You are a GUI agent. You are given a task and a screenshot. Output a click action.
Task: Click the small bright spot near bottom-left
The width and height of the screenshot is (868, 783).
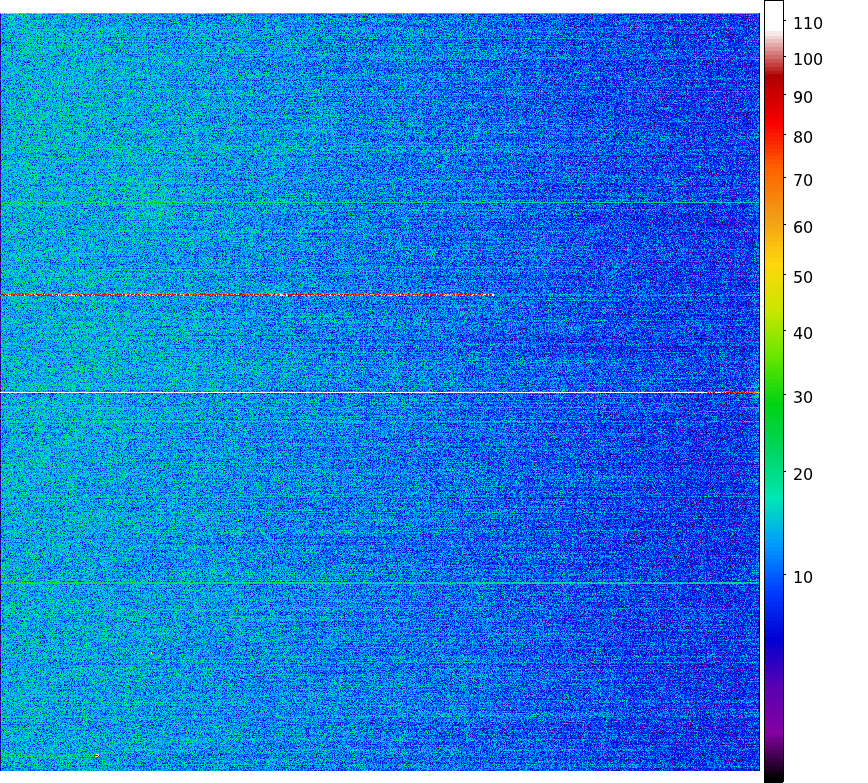click(x=97, y=755)
